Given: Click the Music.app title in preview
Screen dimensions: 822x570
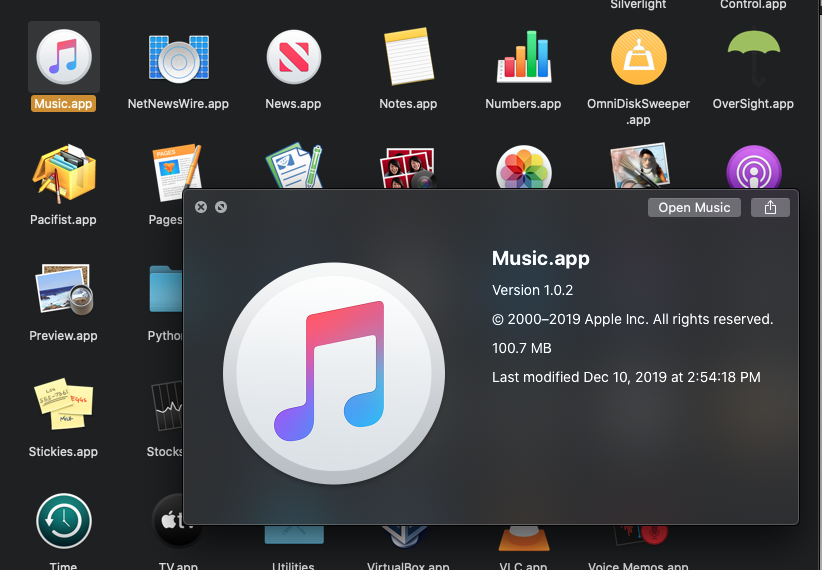Looking at the screenshot, I should coord(540,259).
